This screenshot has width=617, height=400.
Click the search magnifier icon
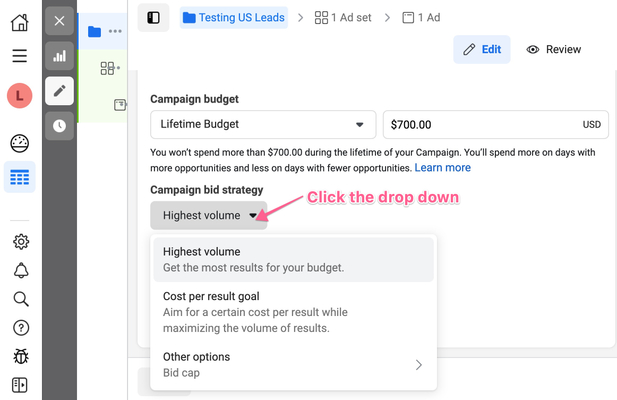[19, 299]
